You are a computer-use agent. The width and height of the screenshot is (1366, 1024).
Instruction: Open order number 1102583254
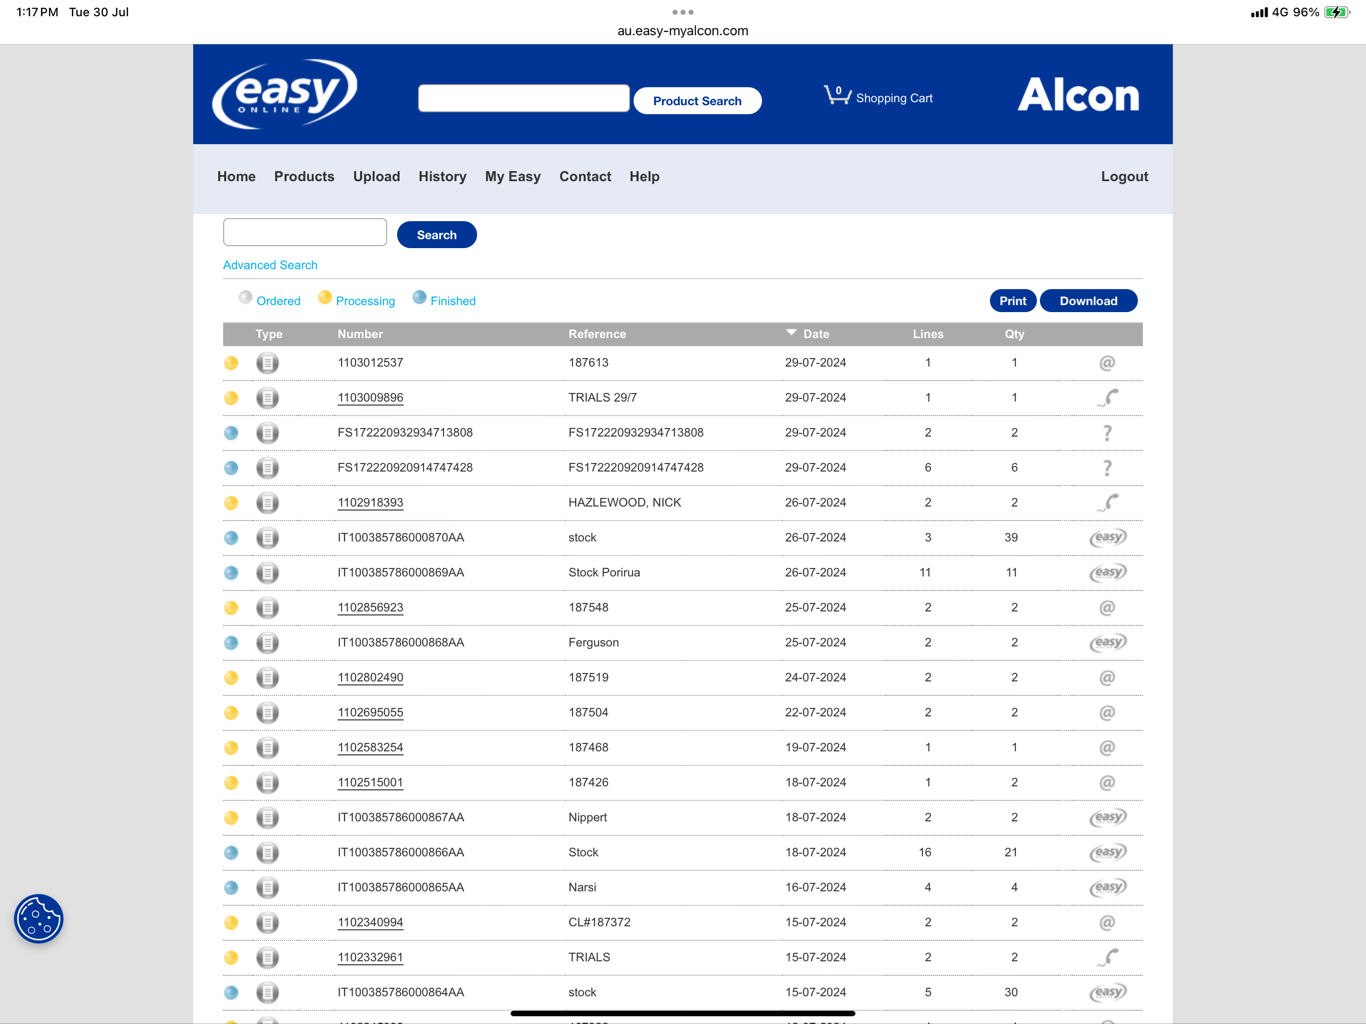click(370, 748)
